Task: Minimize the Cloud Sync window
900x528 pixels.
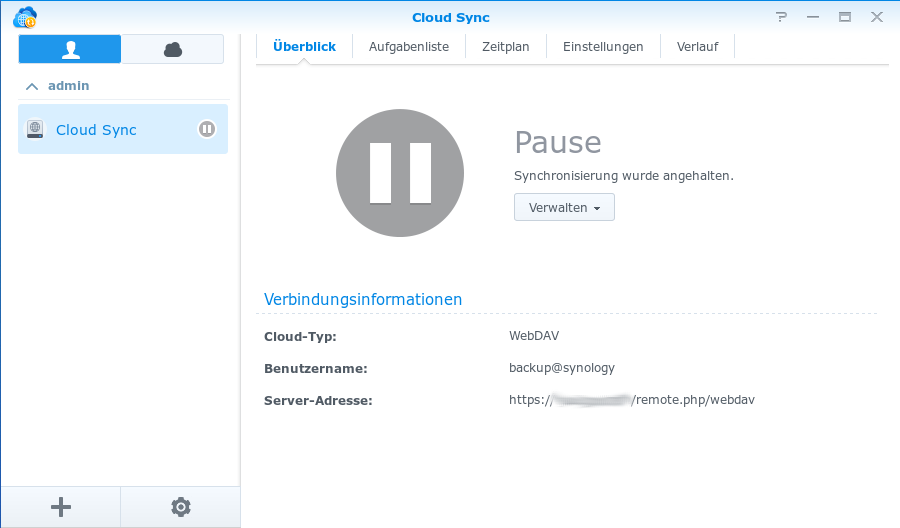Action: (x=813, y=17)
